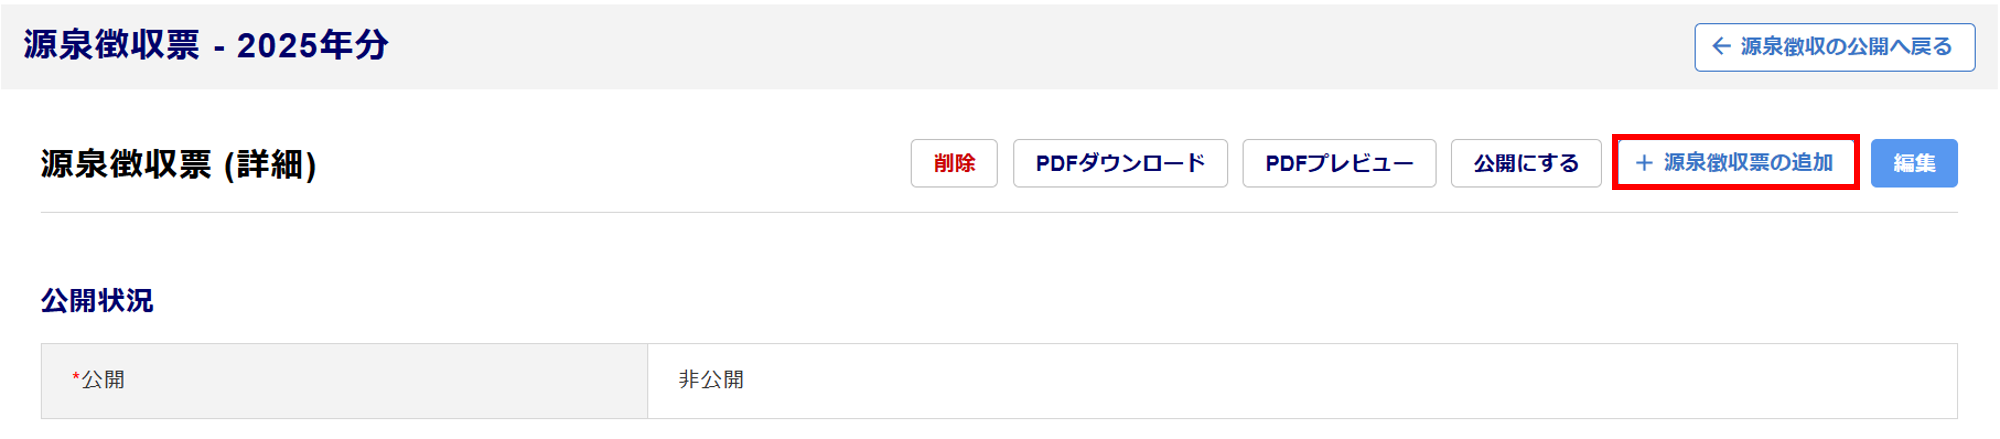2000x439 pixels.
Task: Switch status with 公開にする button
Action: (1525, 163)
